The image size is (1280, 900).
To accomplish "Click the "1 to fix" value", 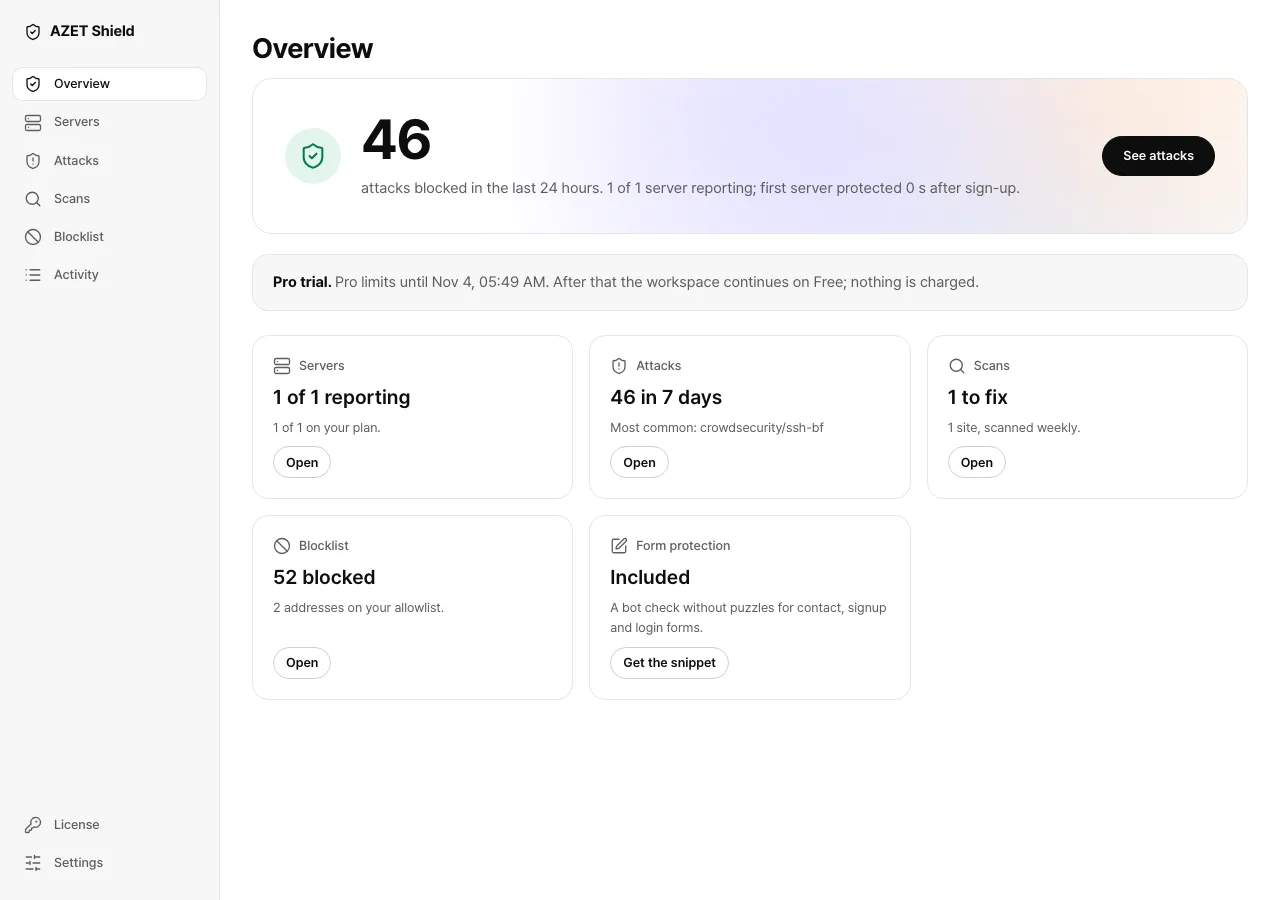I will point(978,397).
